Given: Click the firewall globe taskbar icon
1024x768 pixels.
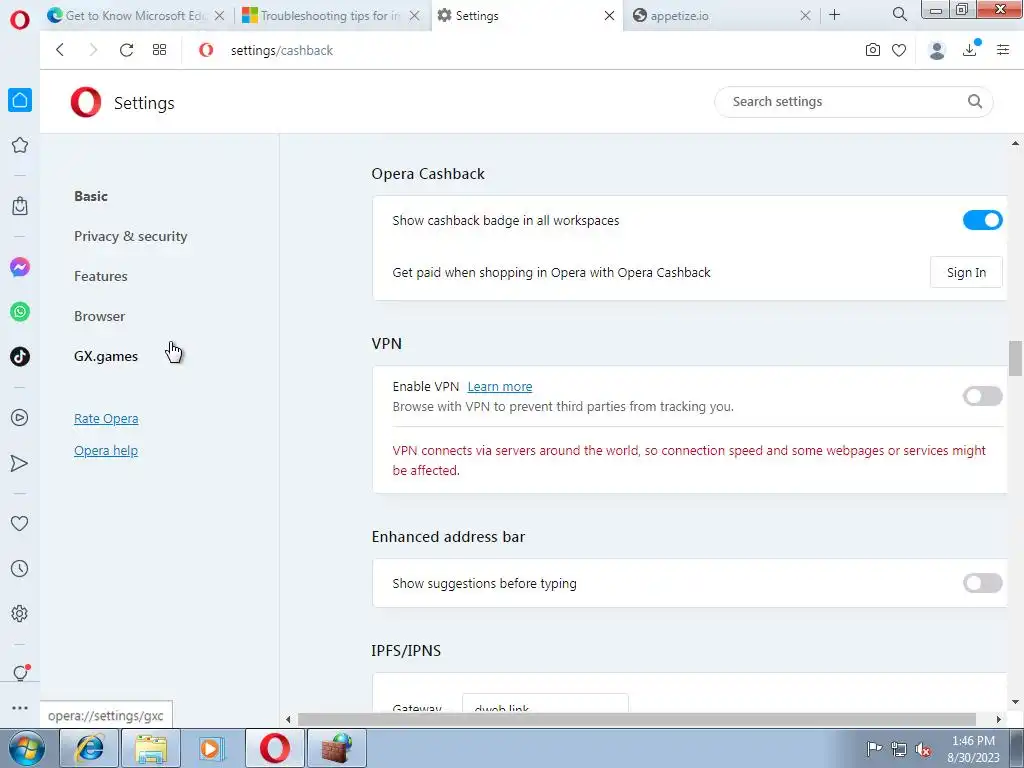Looking at the screenshot, I should 337,748.
